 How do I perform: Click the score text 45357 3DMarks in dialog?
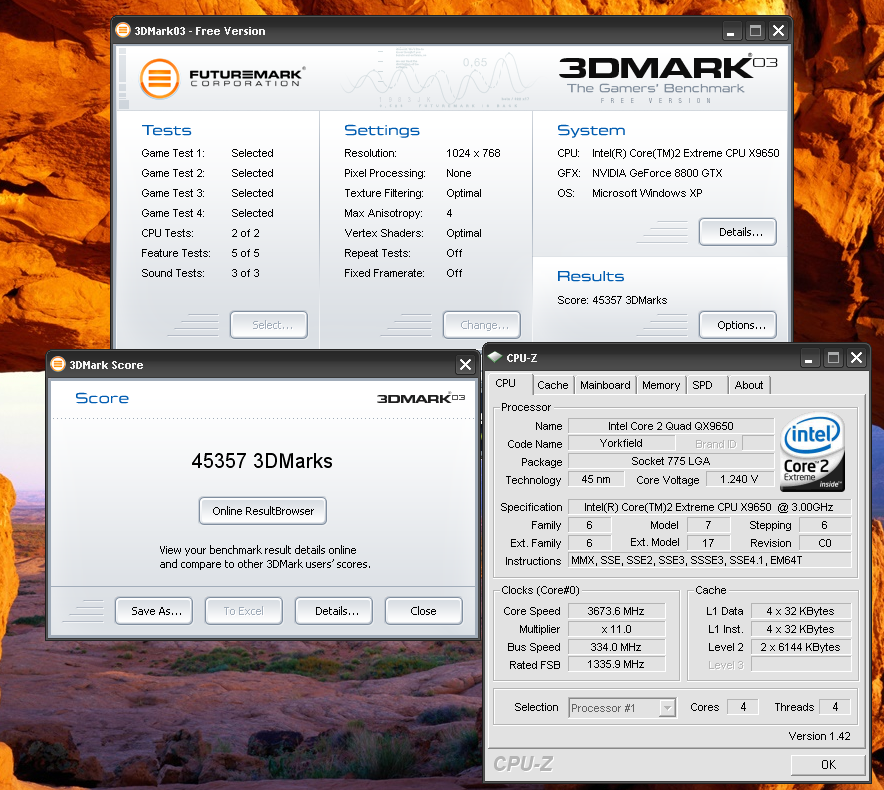262,461
